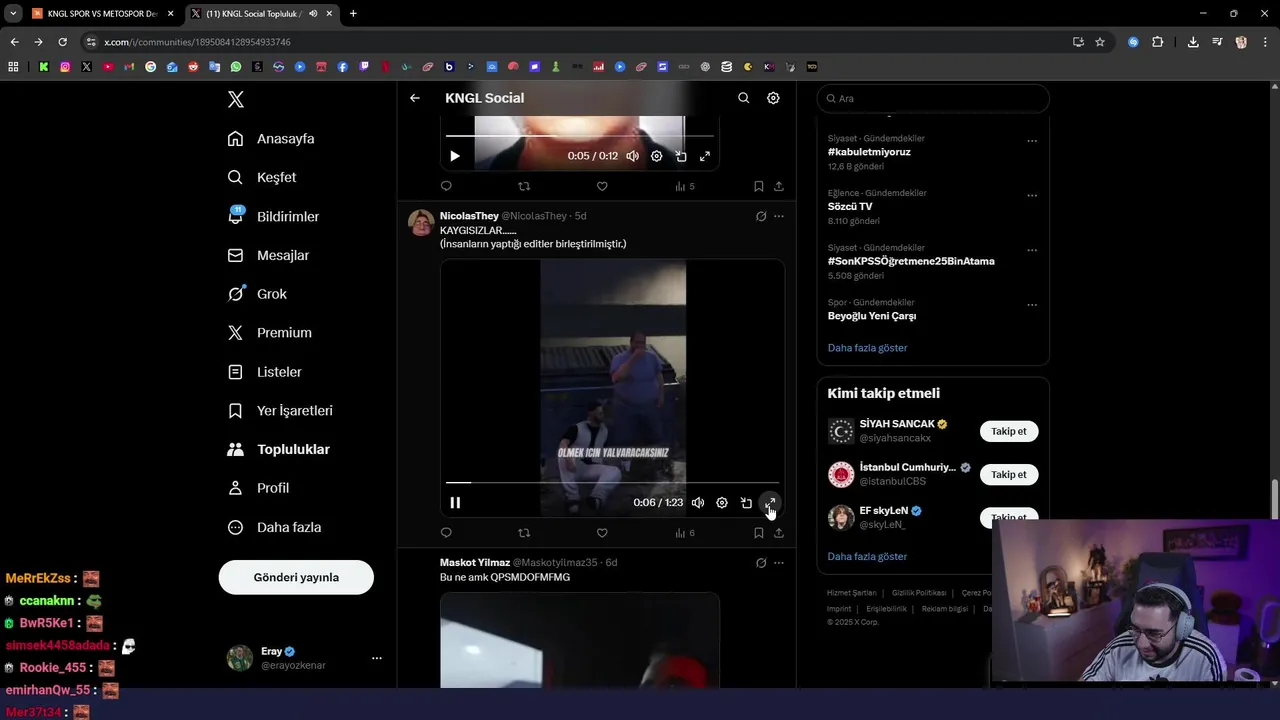
Task: Open Yer İşaretleri bookmarks
Action: 280,410
